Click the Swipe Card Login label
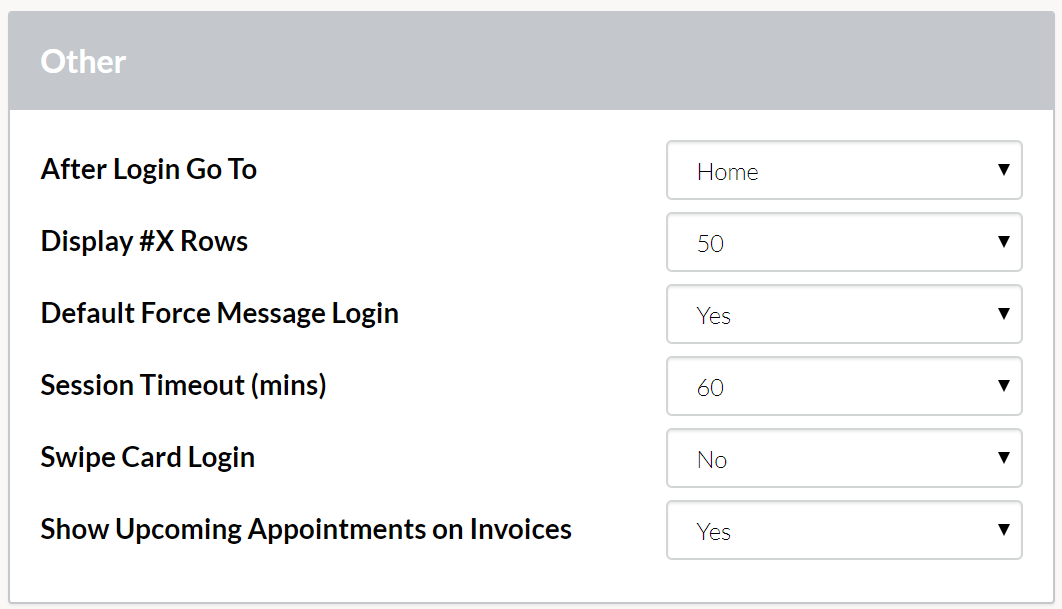The height and width of the screenshot is (609, 1062). [148, 457]
